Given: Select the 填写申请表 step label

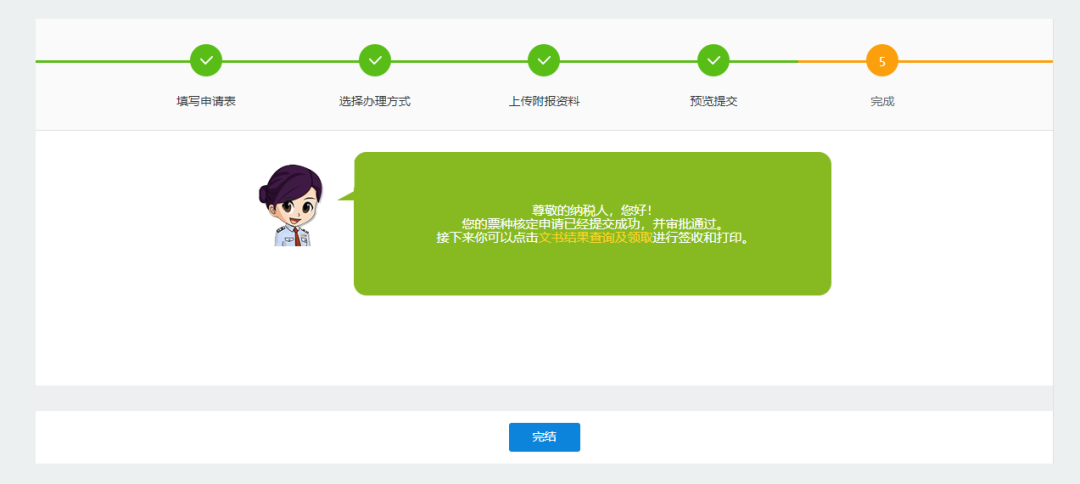Looking at the screenshot, I should 206,101.
